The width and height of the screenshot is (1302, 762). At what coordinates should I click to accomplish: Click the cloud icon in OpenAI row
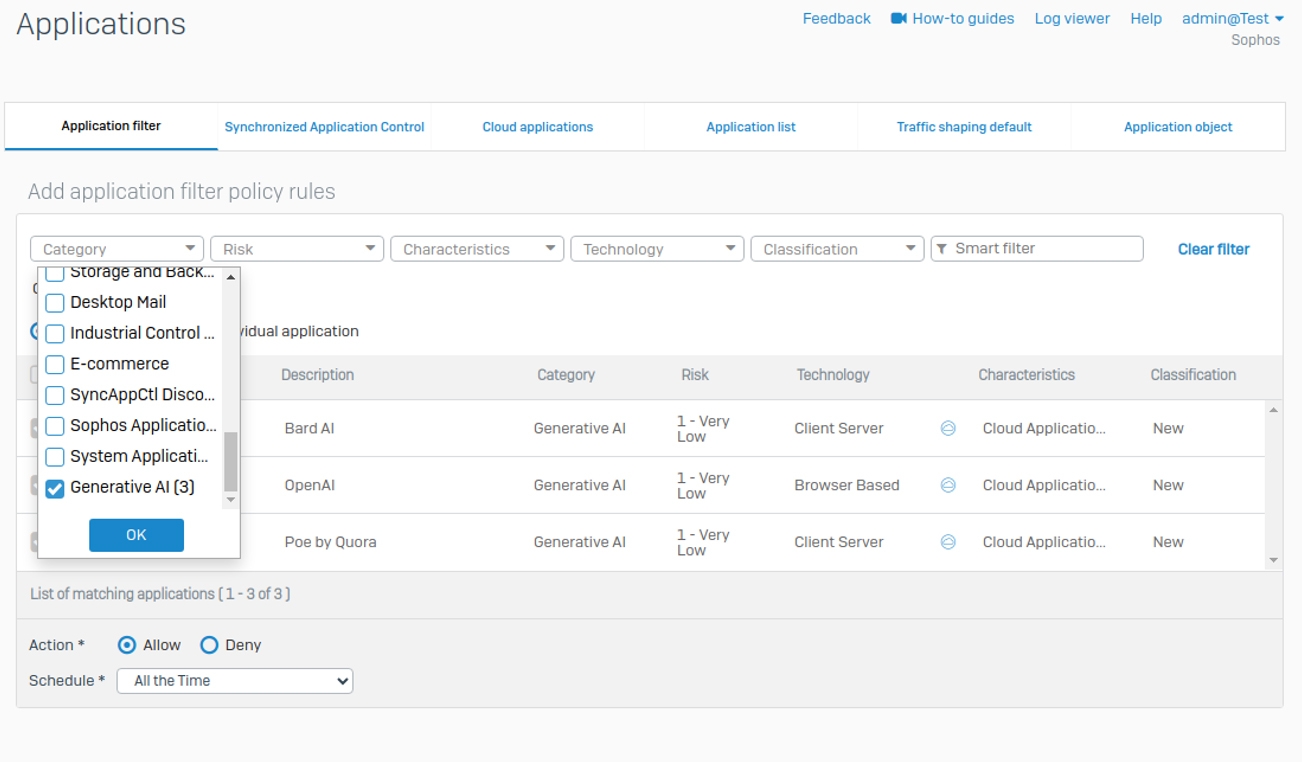coord(948,485)
